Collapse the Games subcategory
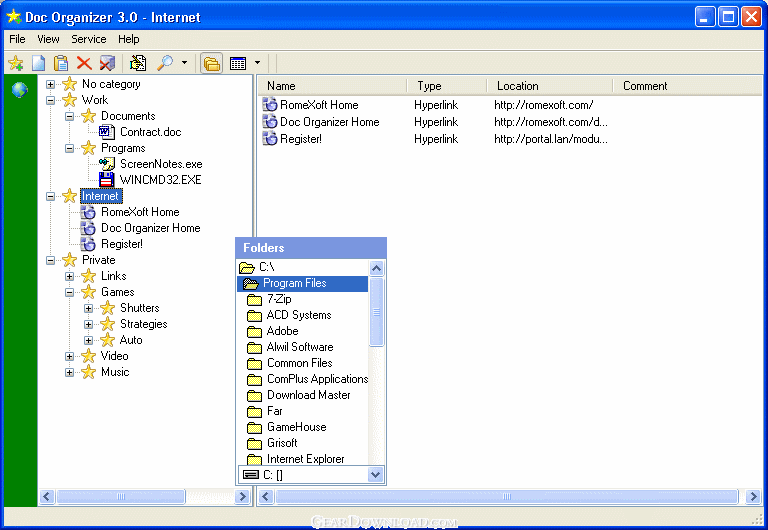Viewport: 768px width, 530px height. click(x=70, y=292)
